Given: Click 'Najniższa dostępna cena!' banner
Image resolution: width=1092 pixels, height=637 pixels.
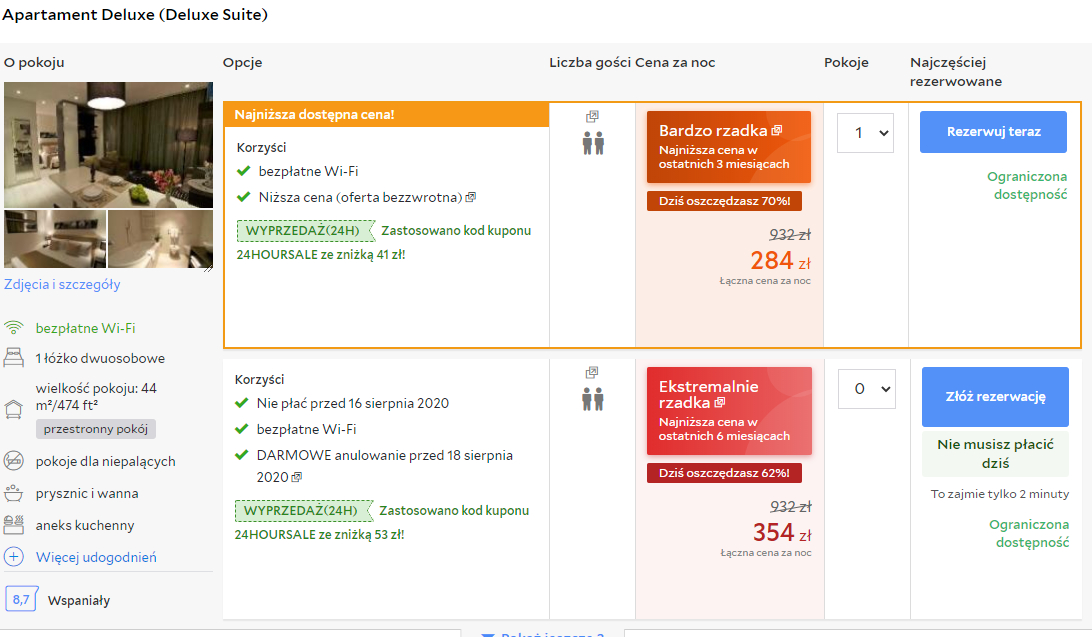Looking at the screenshot, I should (387, 114).
